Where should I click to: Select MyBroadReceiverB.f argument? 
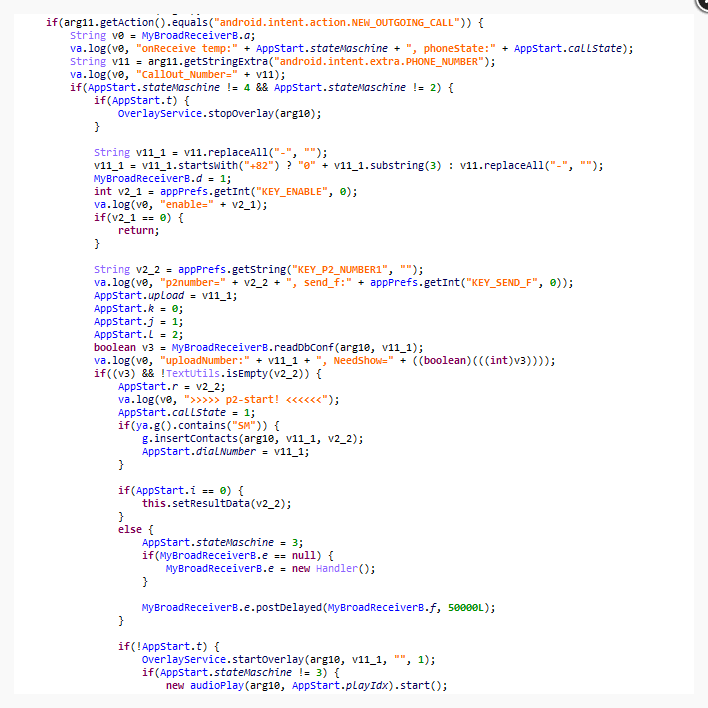point(382,608)
